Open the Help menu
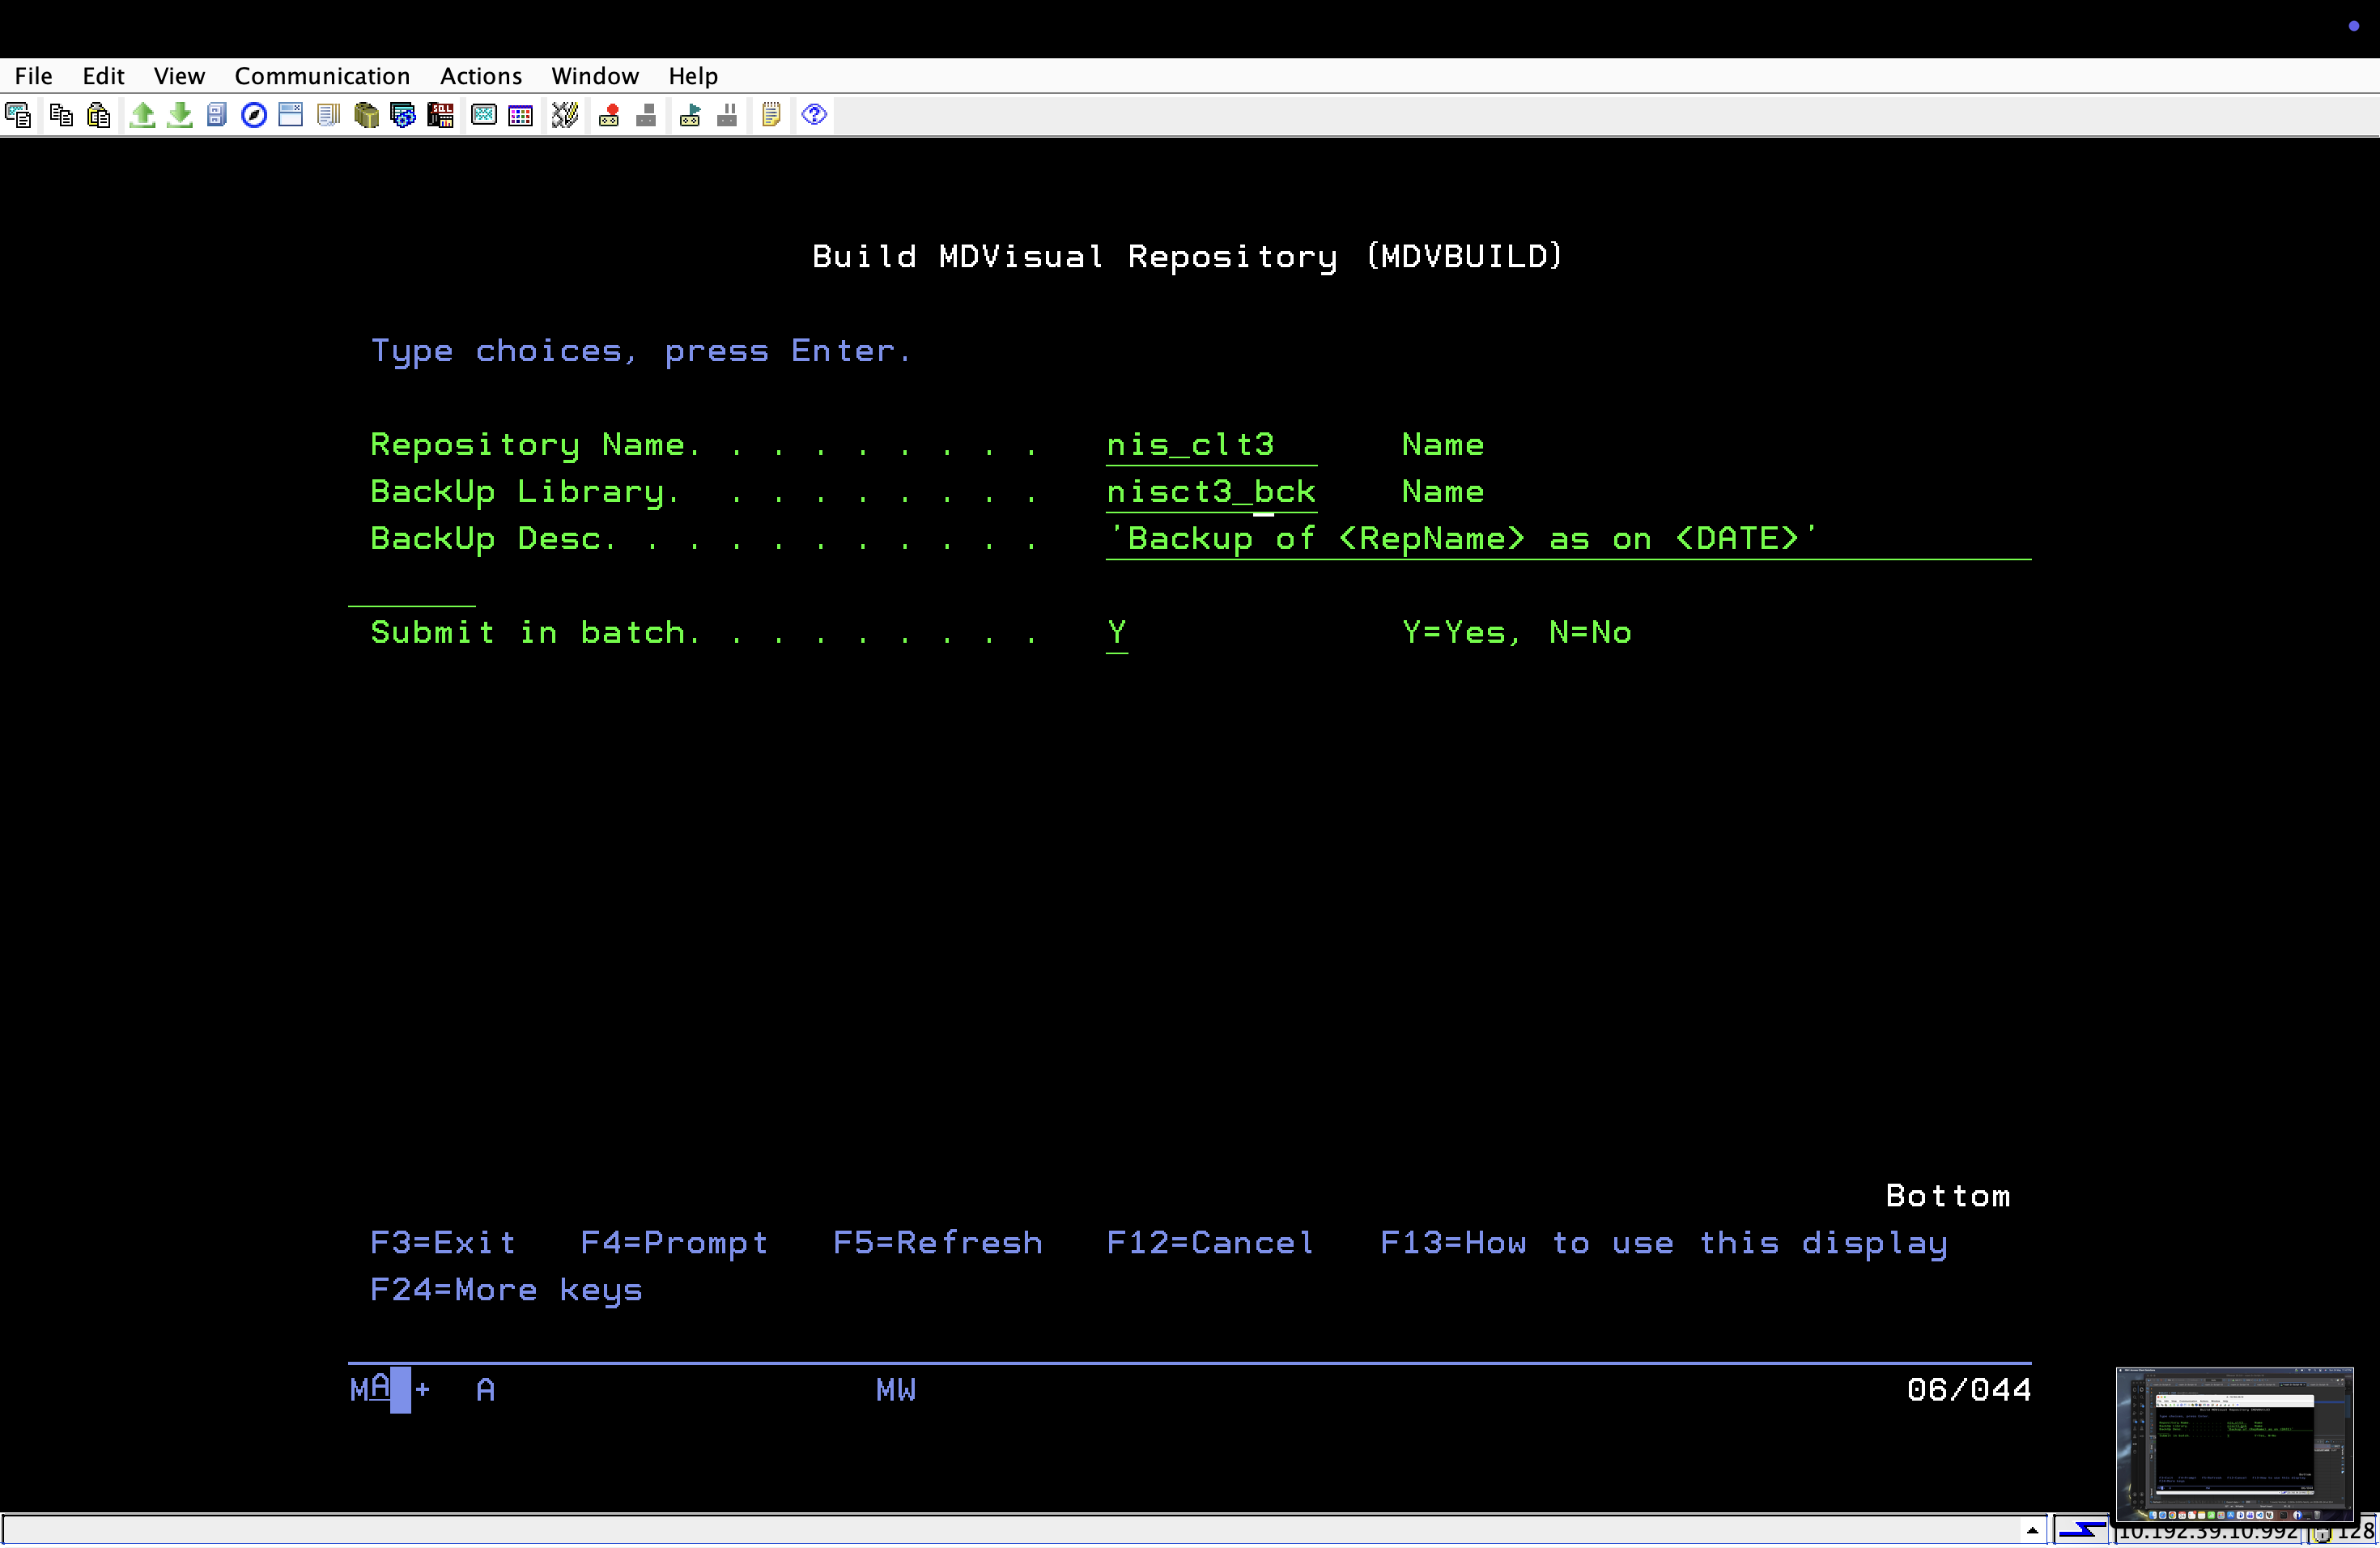Viewport: 2380px width, 1548px height. (x=693, y=76)
